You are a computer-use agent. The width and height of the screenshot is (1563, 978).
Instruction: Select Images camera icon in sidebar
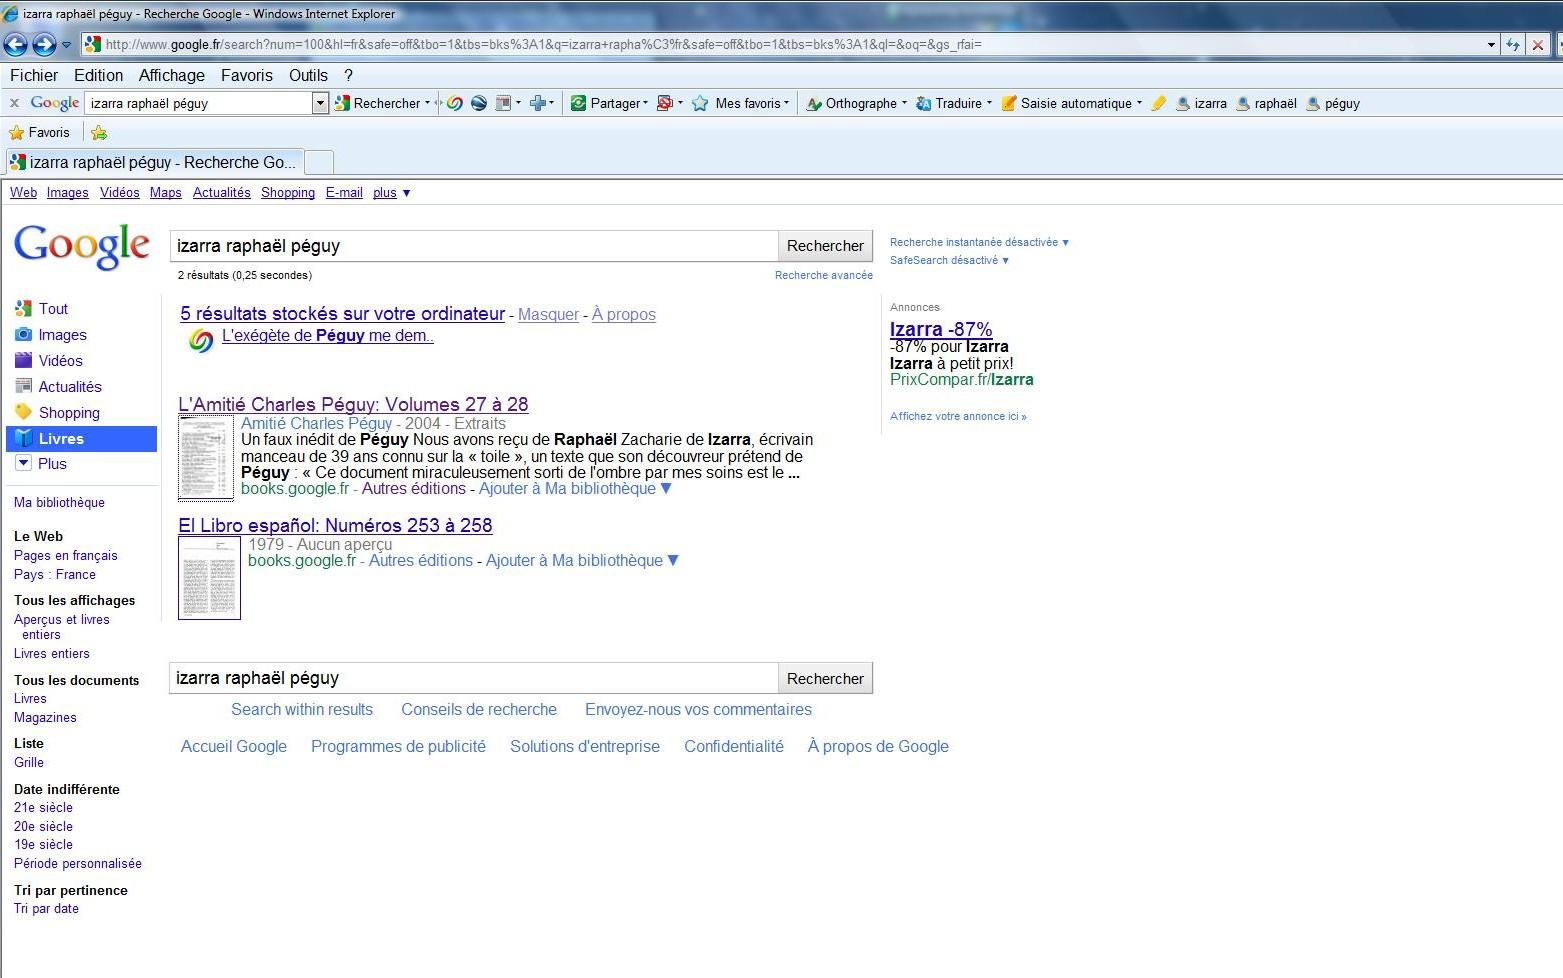(x=23, y=335)
